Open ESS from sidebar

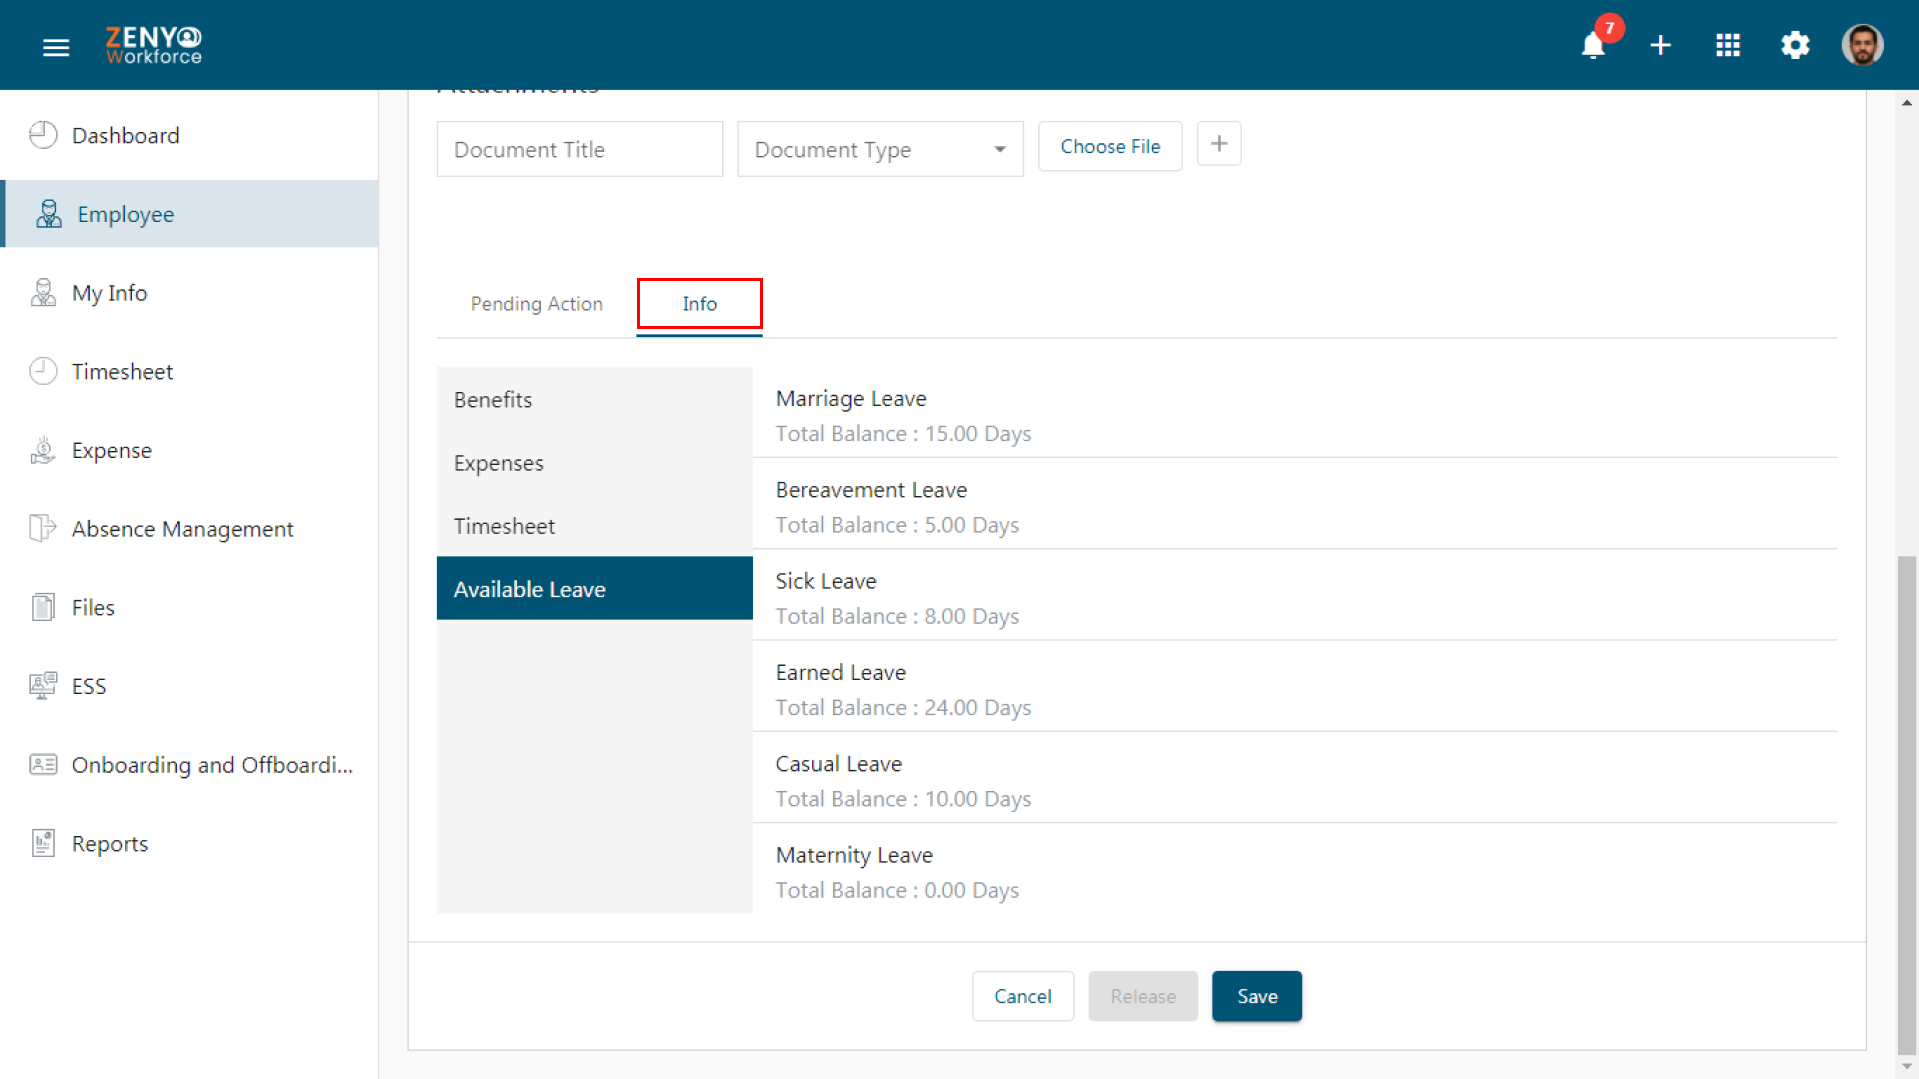tap(190, 686)
